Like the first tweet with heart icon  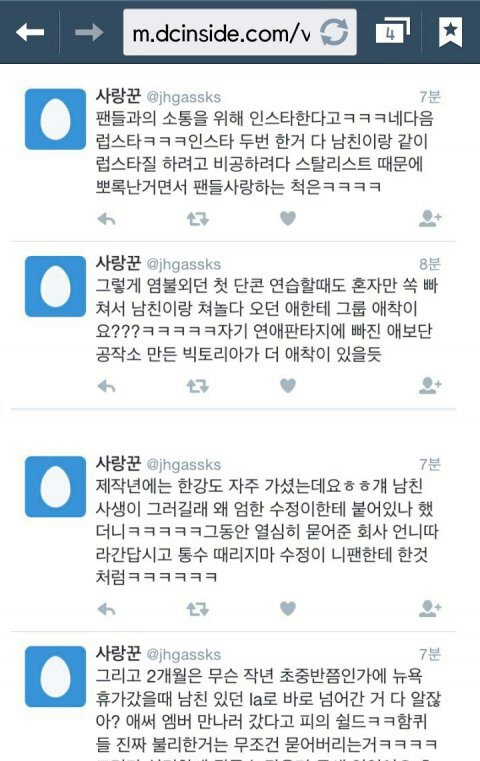pyautogui.click(x=288, y=218)
